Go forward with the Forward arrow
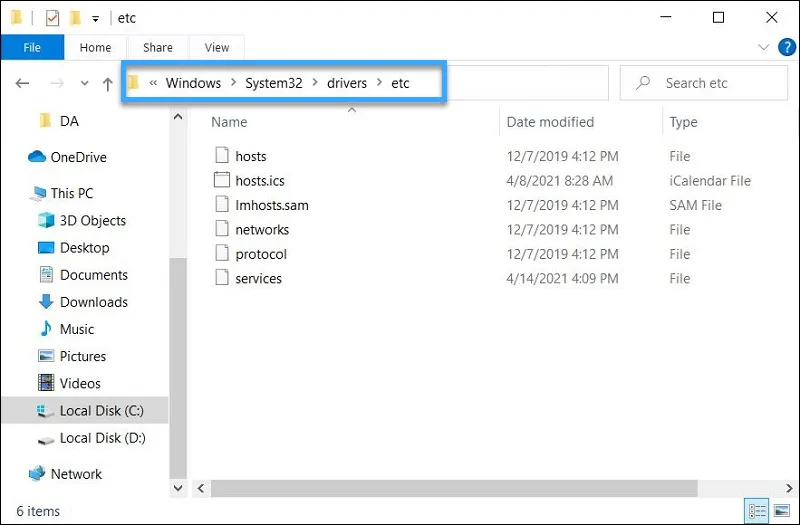 57,83
